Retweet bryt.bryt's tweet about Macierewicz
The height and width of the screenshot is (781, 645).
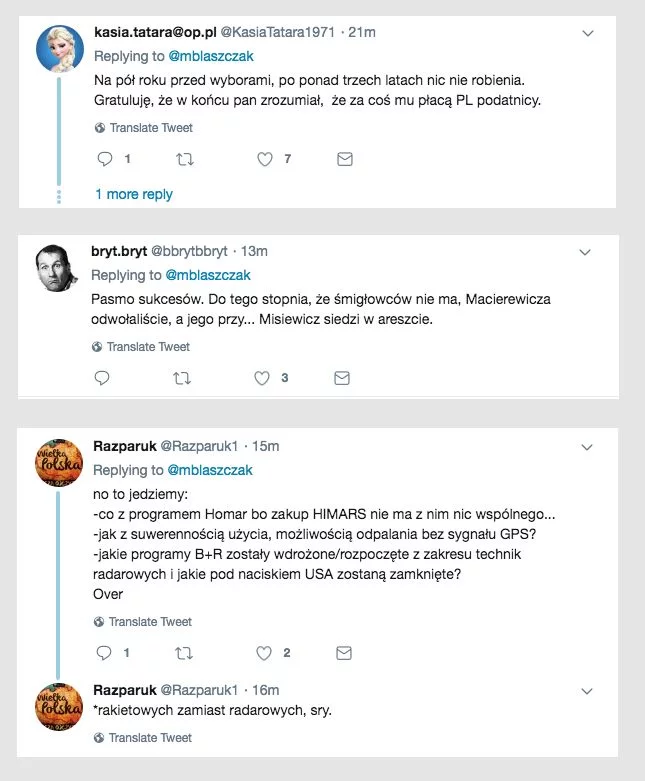(182, 379)
